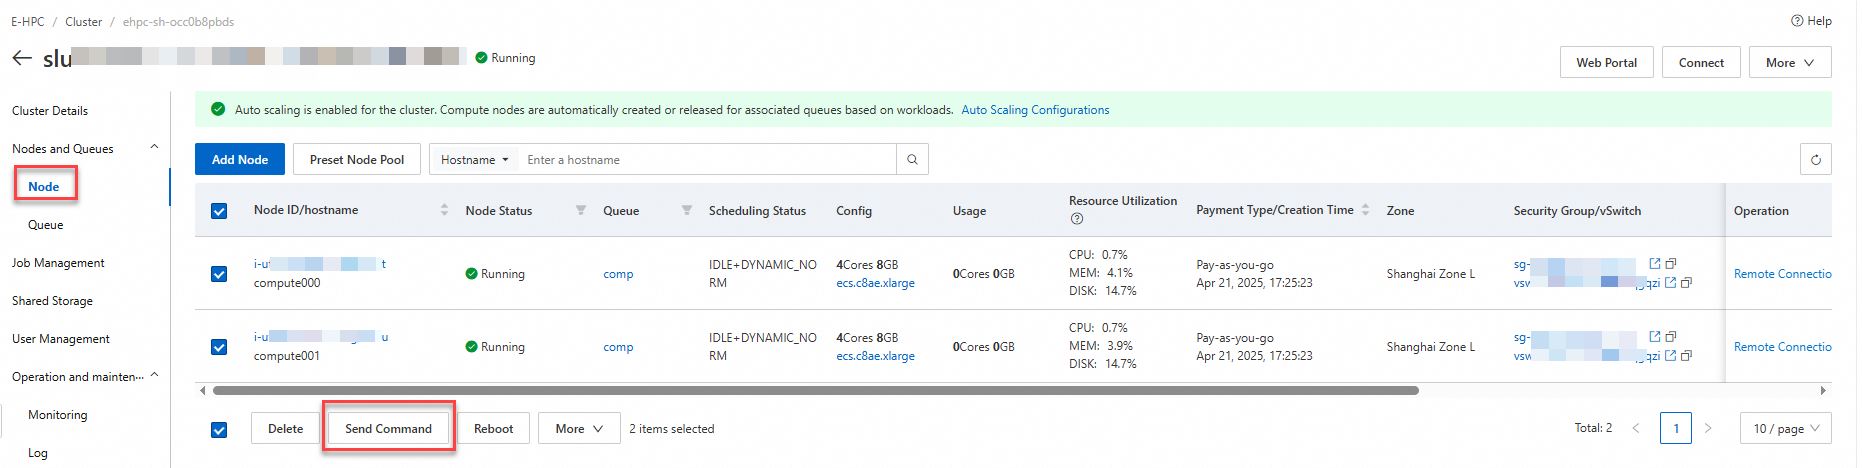Open the Hostname search type dropdown

(475, 160)
